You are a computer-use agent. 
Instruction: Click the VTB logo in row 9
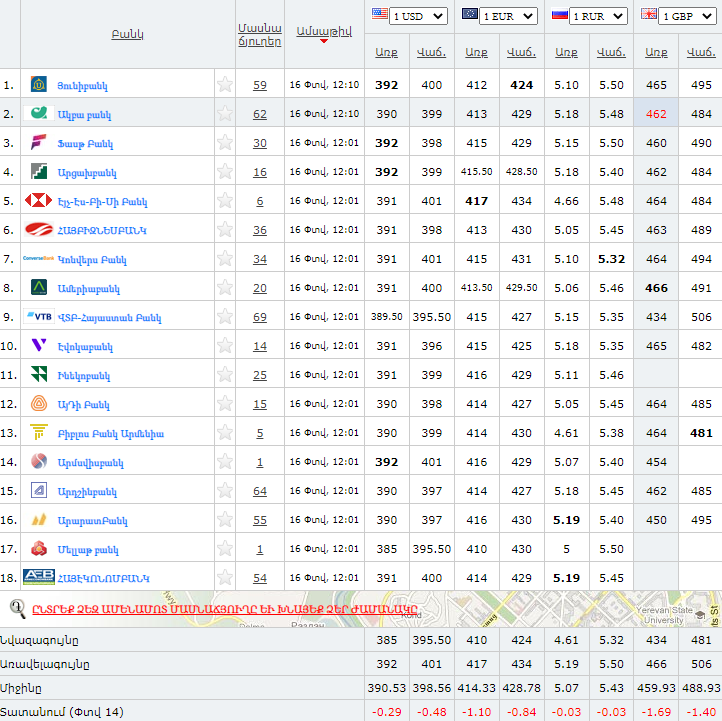(x=39, y=316)
